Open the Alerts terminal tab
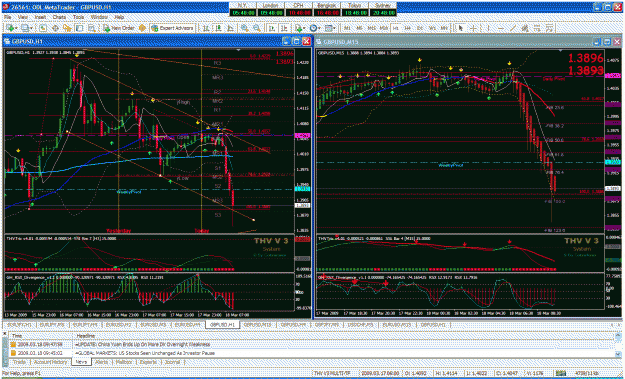The image size is (625, 379). tap(101, 362)
